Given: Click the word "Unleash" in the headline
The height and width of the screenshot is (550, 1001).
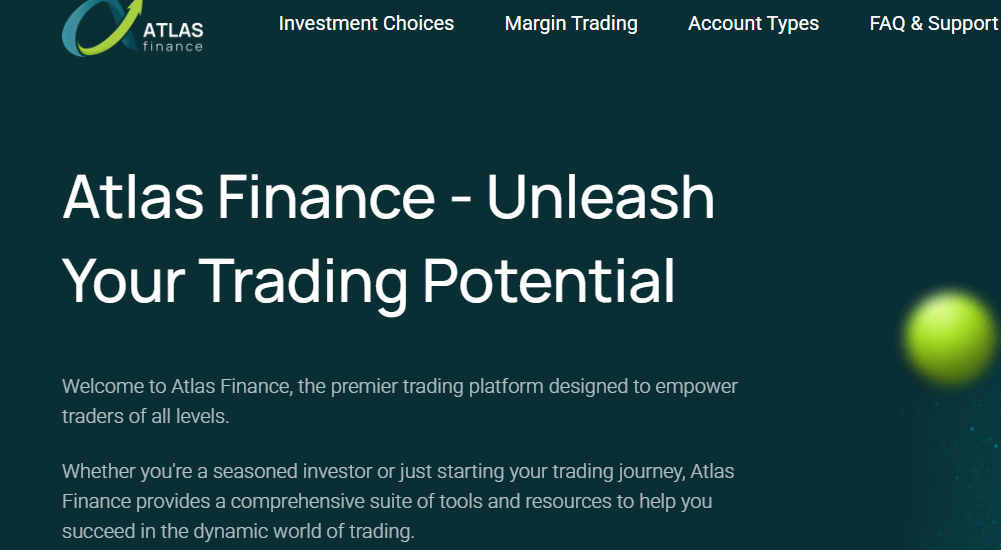Looking at the screenshot, I should point(601,197).
